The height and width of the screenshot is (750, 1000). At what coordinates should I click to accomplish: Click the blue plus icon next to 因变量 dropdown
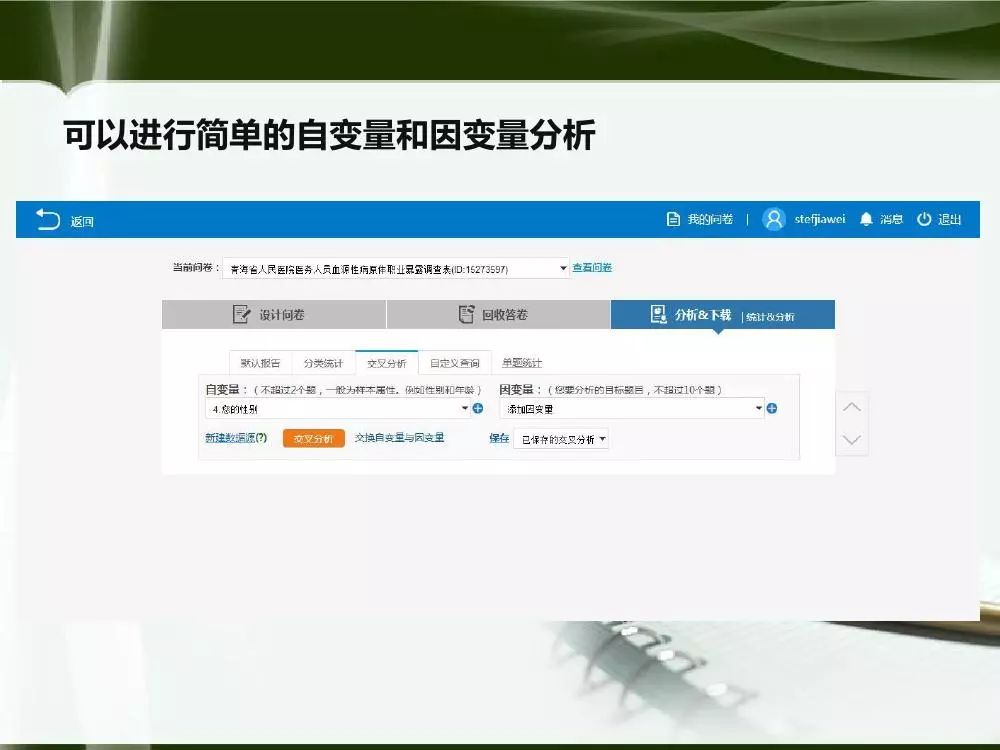[772, 409]
